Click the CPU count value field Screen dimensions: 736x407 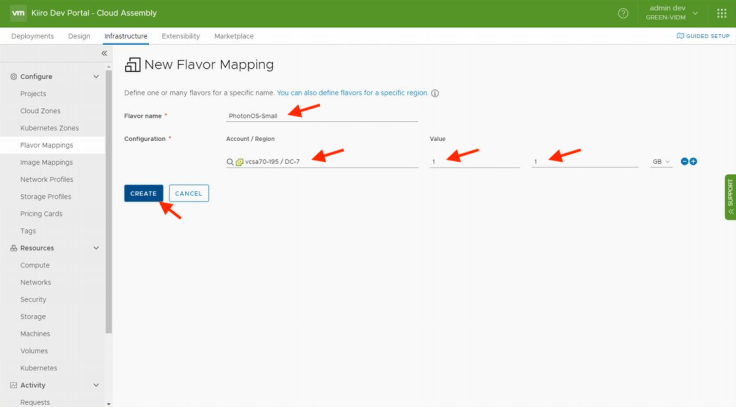pos(475,161)
